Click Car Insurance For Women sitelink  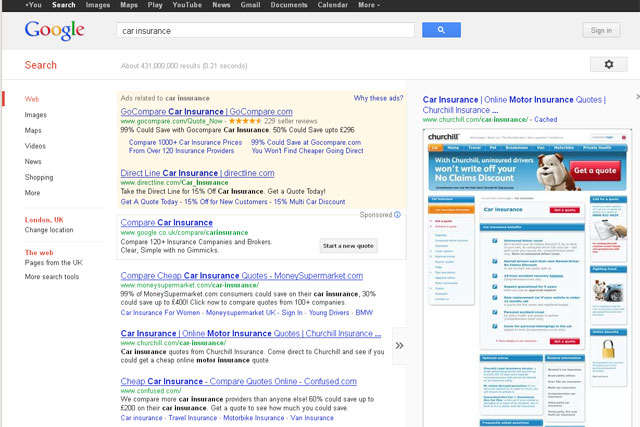click(160, 312)
